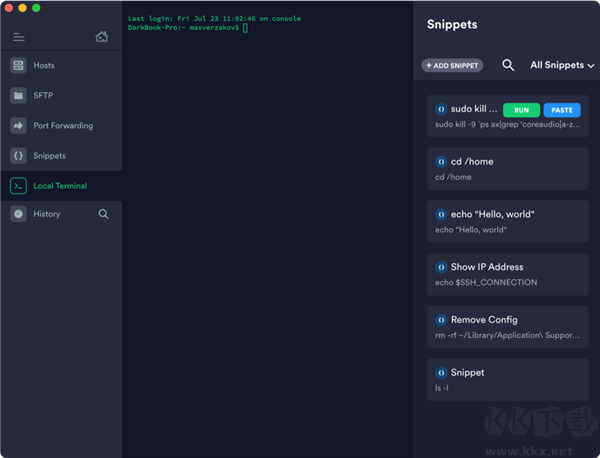Image resolution: width=600 pixels, height=458 pixels.
Task: Click the search icon beside History
Action: 103,214
